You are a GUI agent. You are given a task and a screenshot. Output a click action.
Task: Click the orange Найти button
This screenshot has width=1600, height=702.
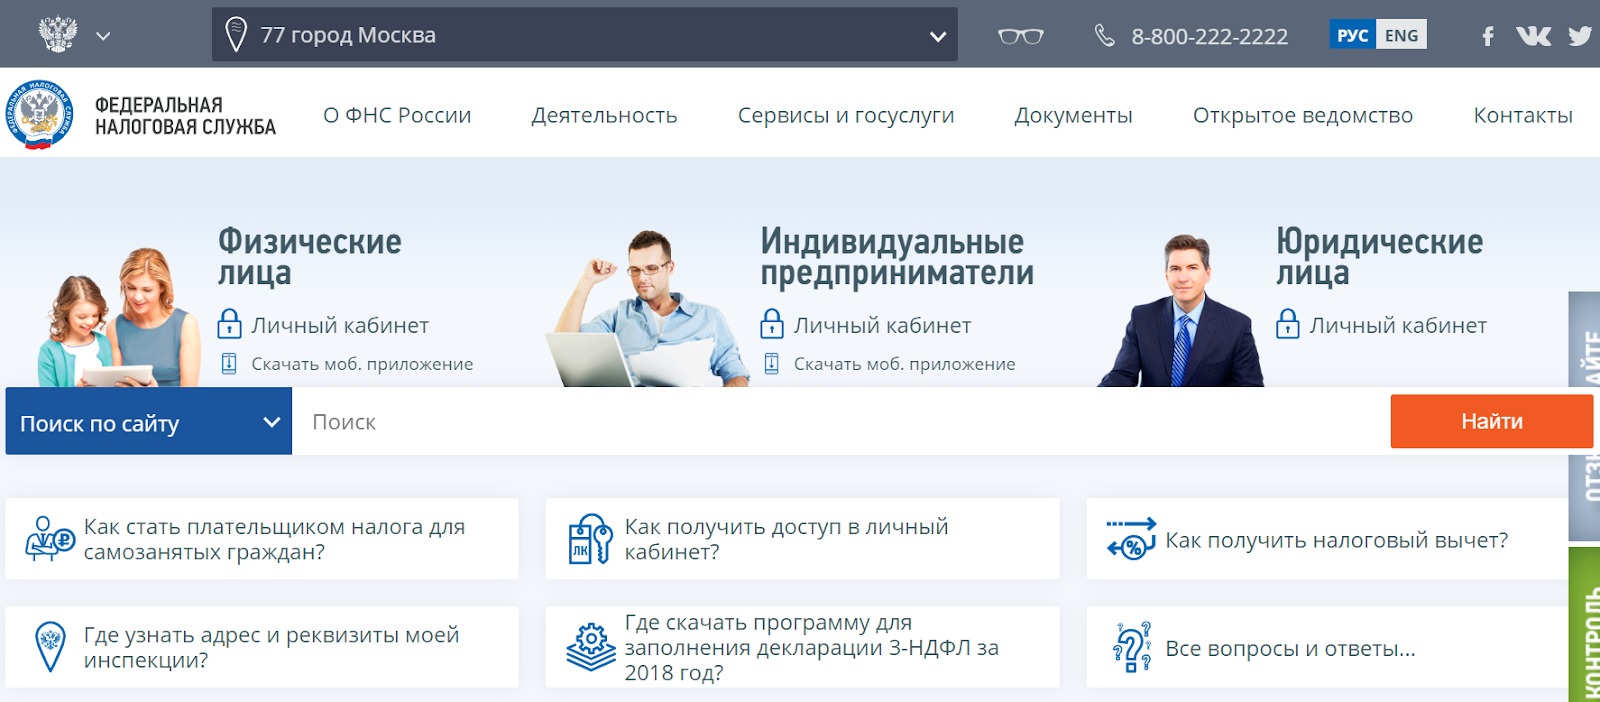coord(1491,421)
